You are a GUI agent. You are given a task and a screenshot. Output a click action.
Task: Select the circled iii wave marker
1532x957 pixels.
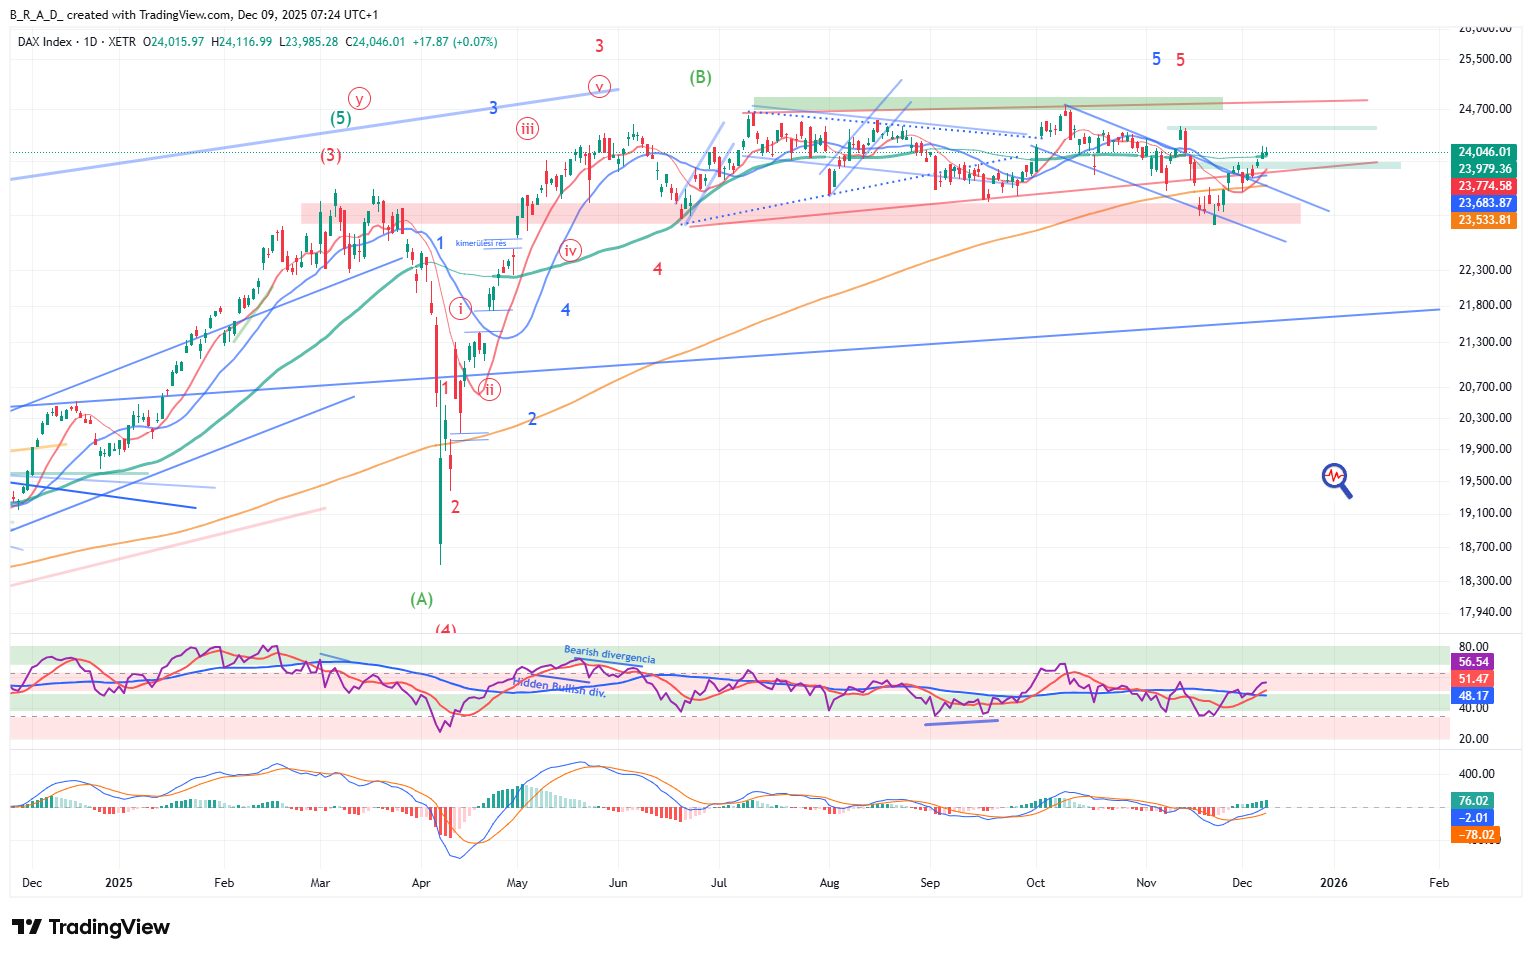point(527,128)
